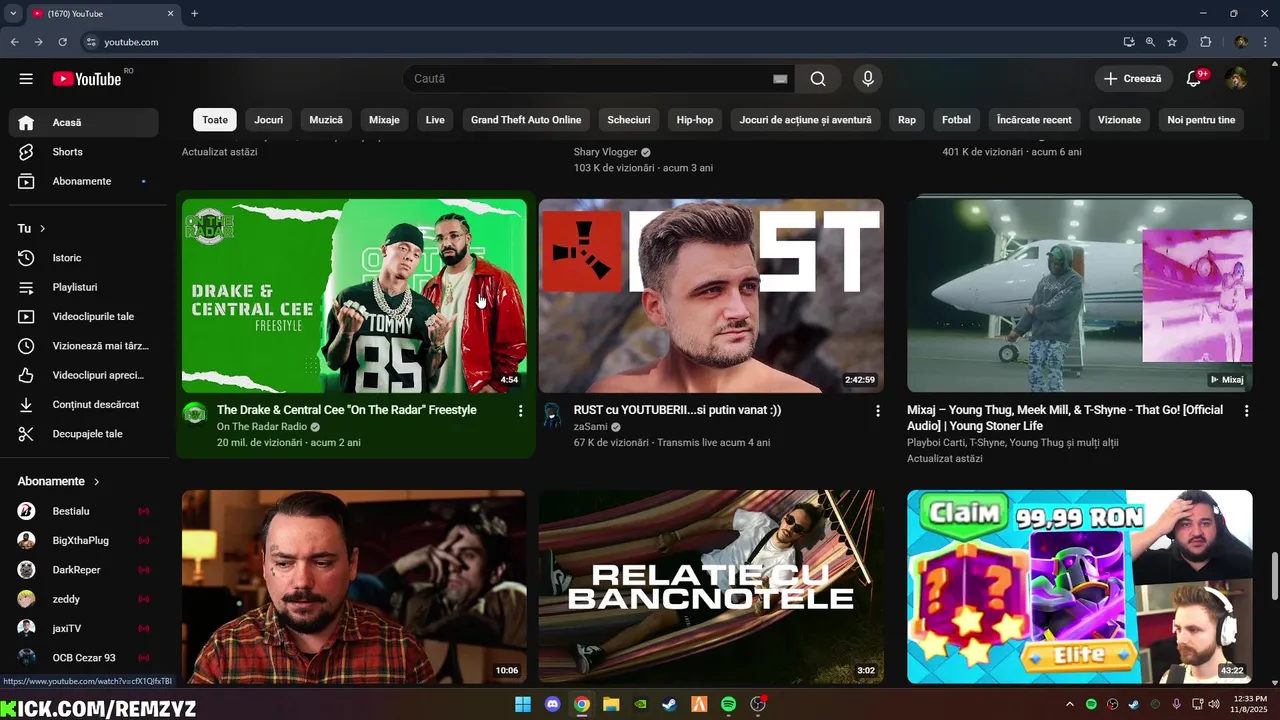This screenshot has width=1280, height=720.
Task: Select the Live filter chip
Action: [435, 120]
